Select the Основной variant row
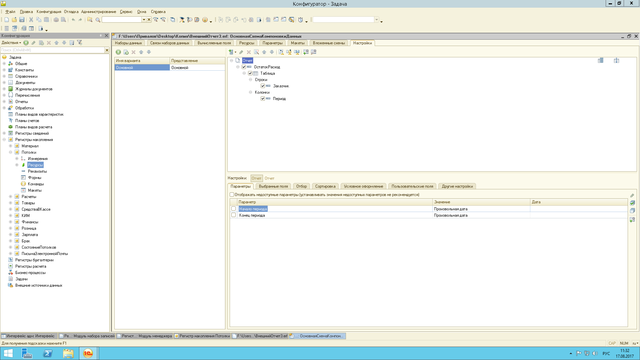Screen dimensions: 640x360 pos(169,67)
